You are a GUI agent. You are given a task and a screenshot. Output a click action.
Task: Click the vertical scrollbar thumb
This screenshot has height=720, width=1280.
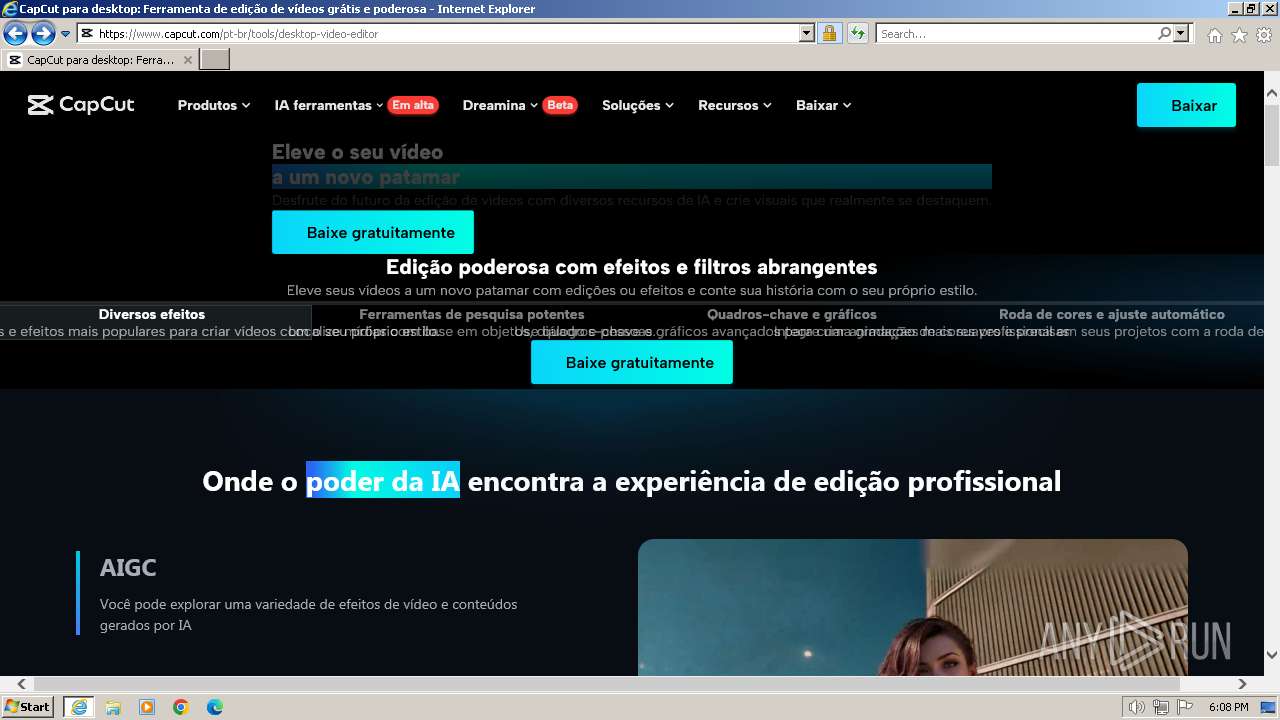tap(1272, 135)
